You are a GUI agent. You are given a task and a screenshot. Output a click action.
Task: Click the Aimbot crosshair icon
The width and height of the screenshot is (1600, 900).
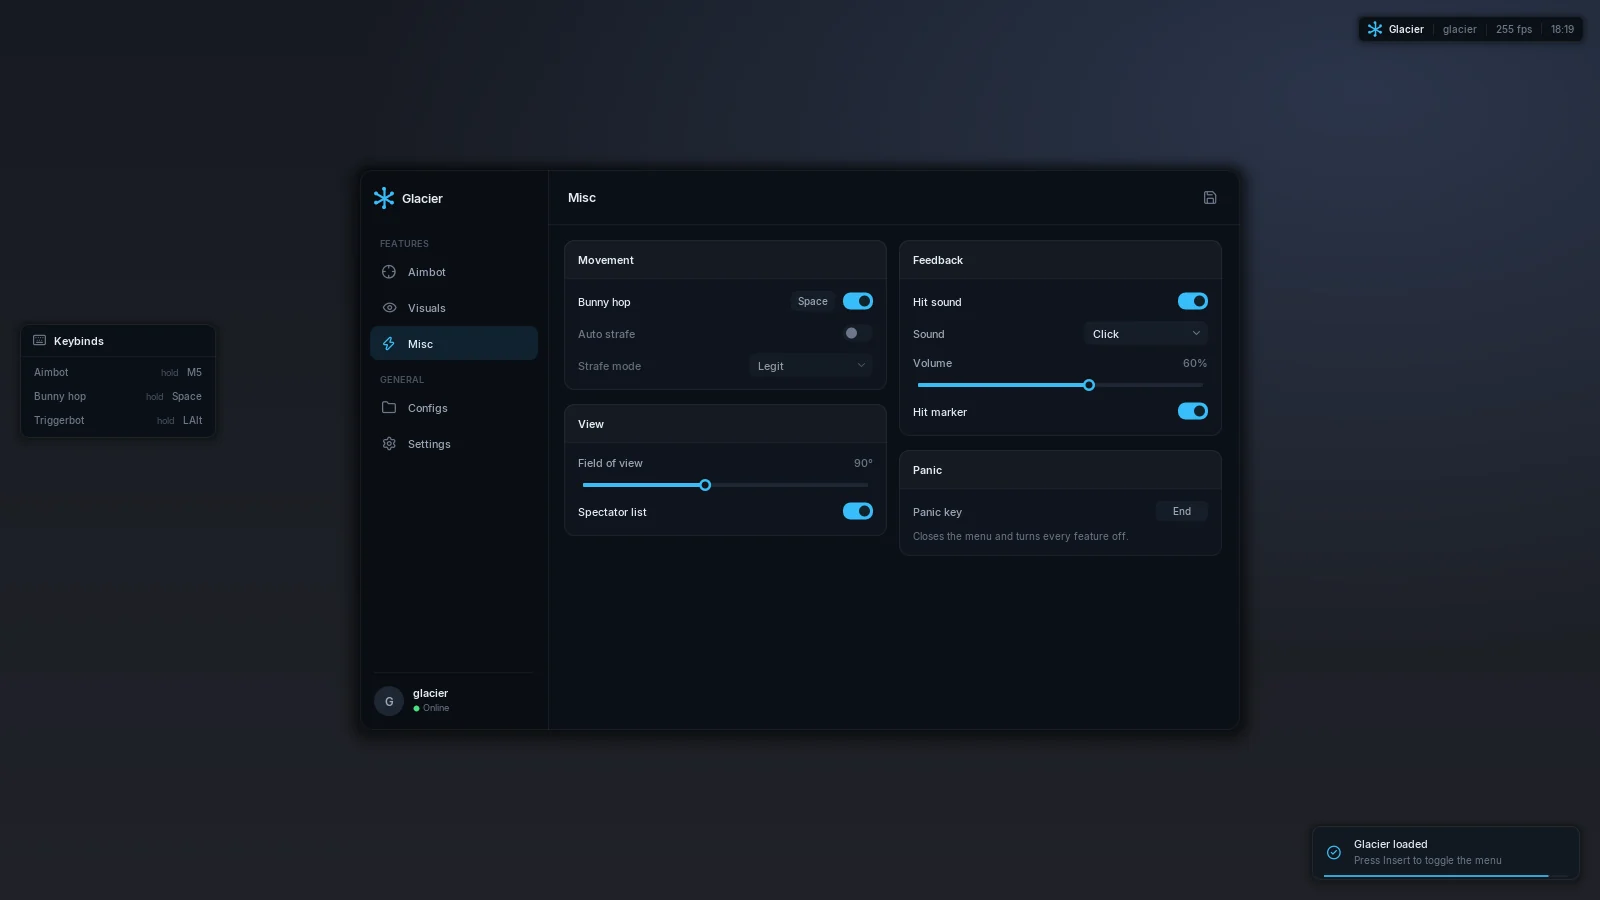[389, 272]
